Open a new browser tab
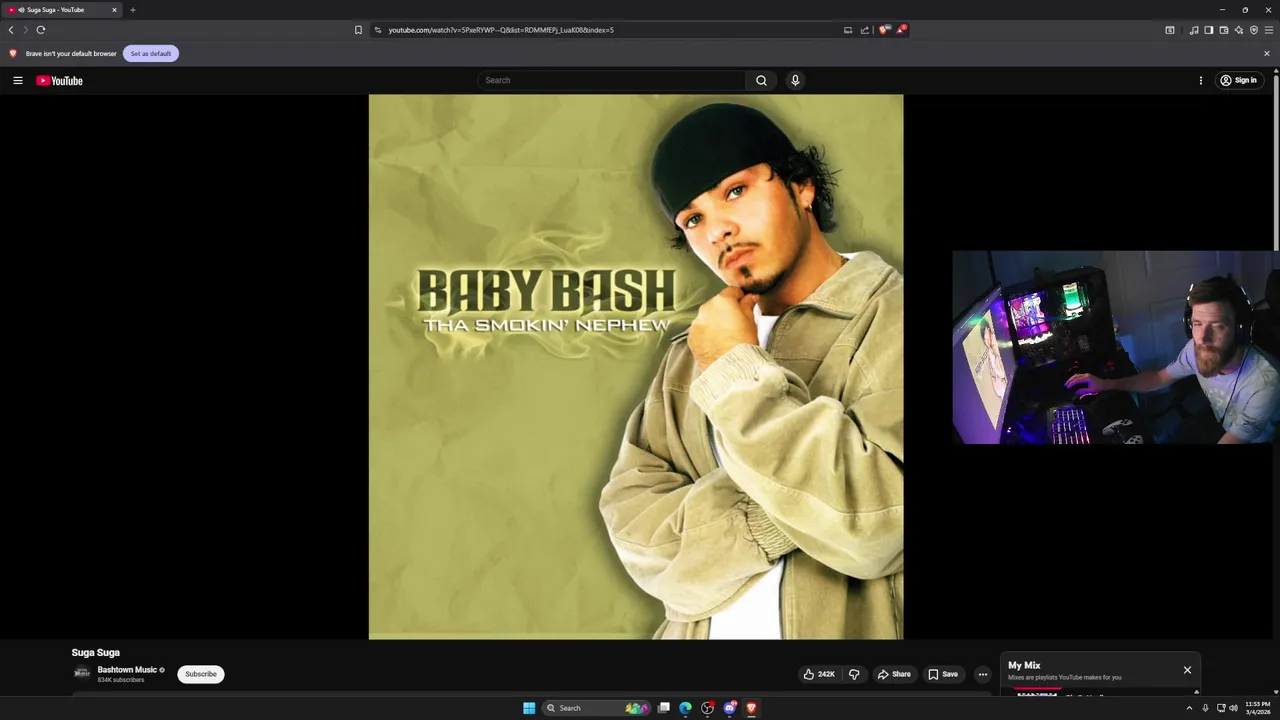The height and width of the screenshot is (720, 1280). click(132, 10)
